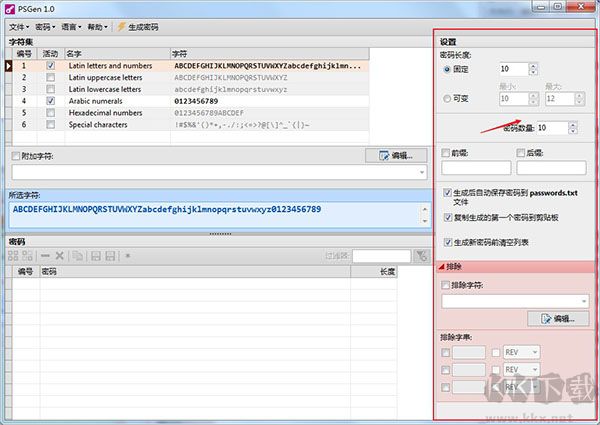Viewport: 600px width, 425px height.
Task: Click the 过滤器 filter input field
Action: 382,256
